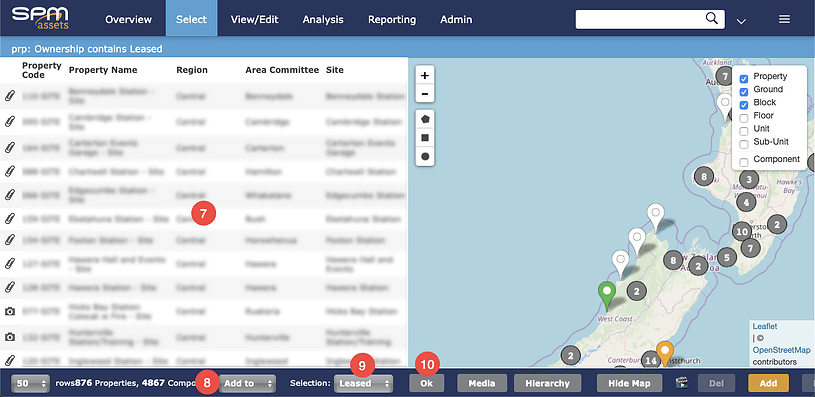Zoom out on the map

pos(425,94)
